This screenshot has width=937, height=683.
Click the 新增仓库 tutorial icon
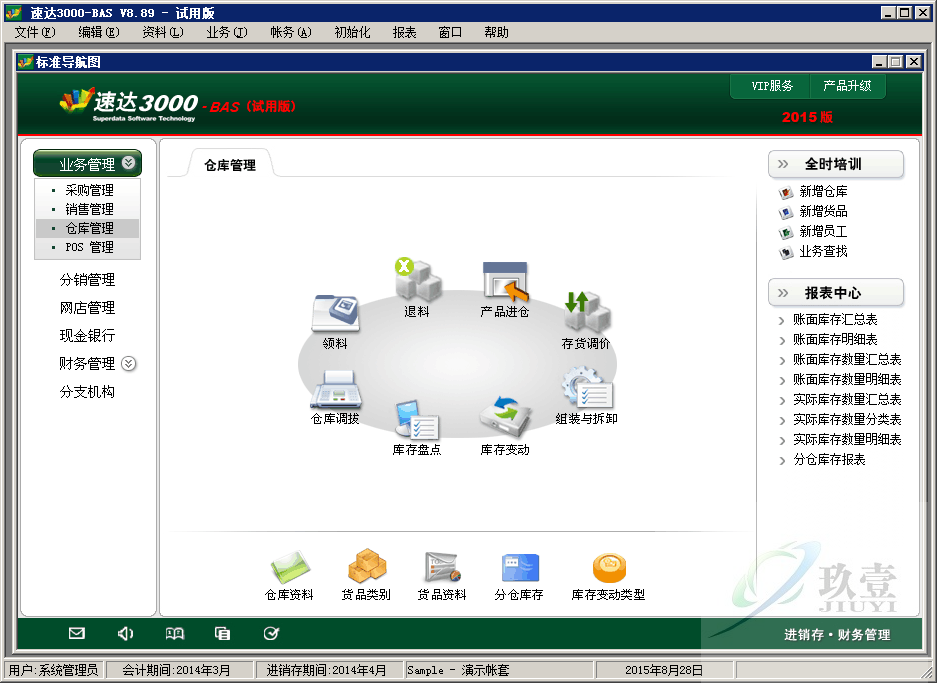tap(786, 192)
